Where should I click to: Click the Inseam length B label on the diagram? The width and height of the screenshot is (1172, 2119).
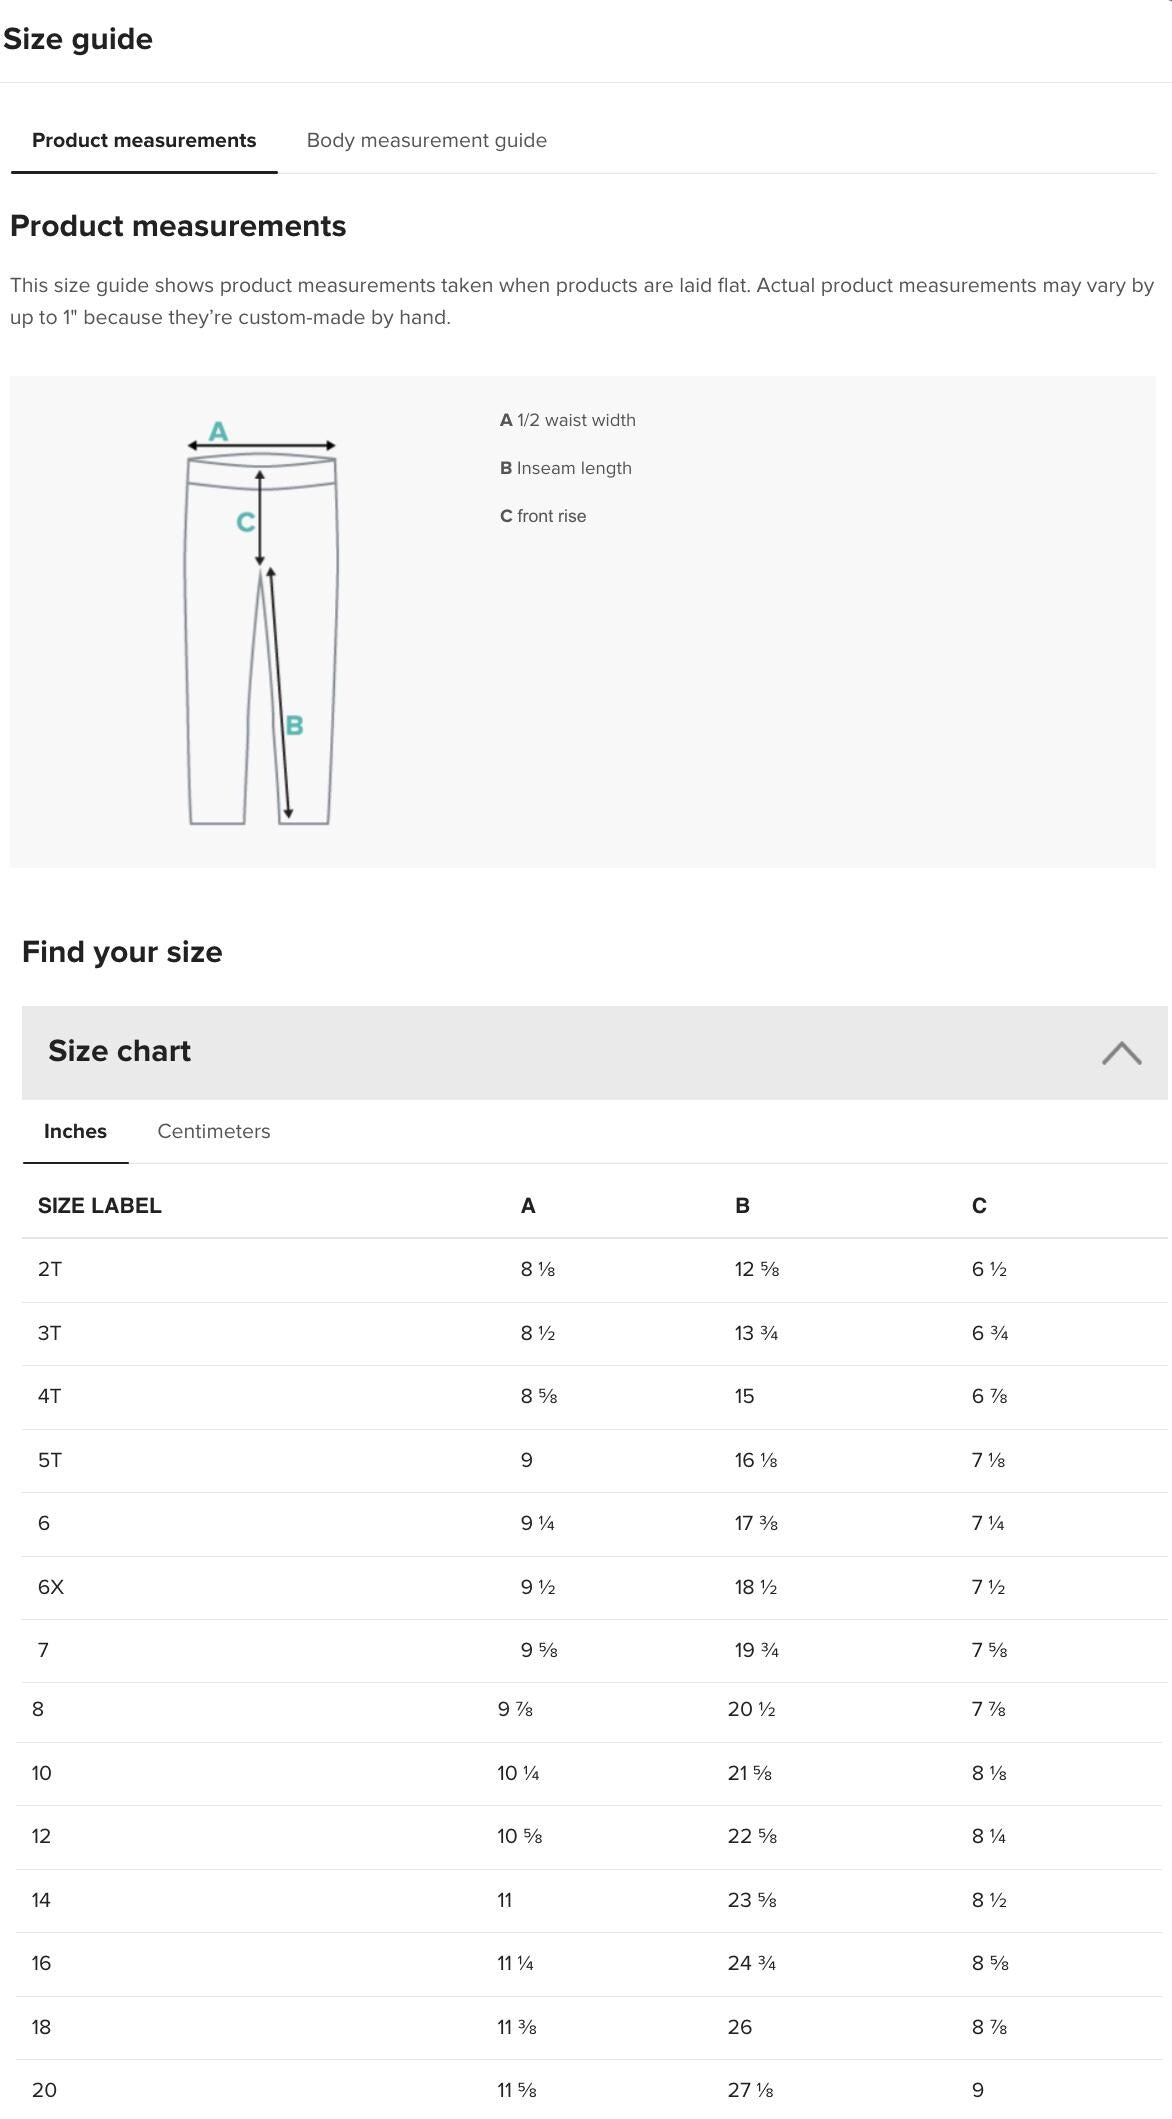[x=295, y=724]
